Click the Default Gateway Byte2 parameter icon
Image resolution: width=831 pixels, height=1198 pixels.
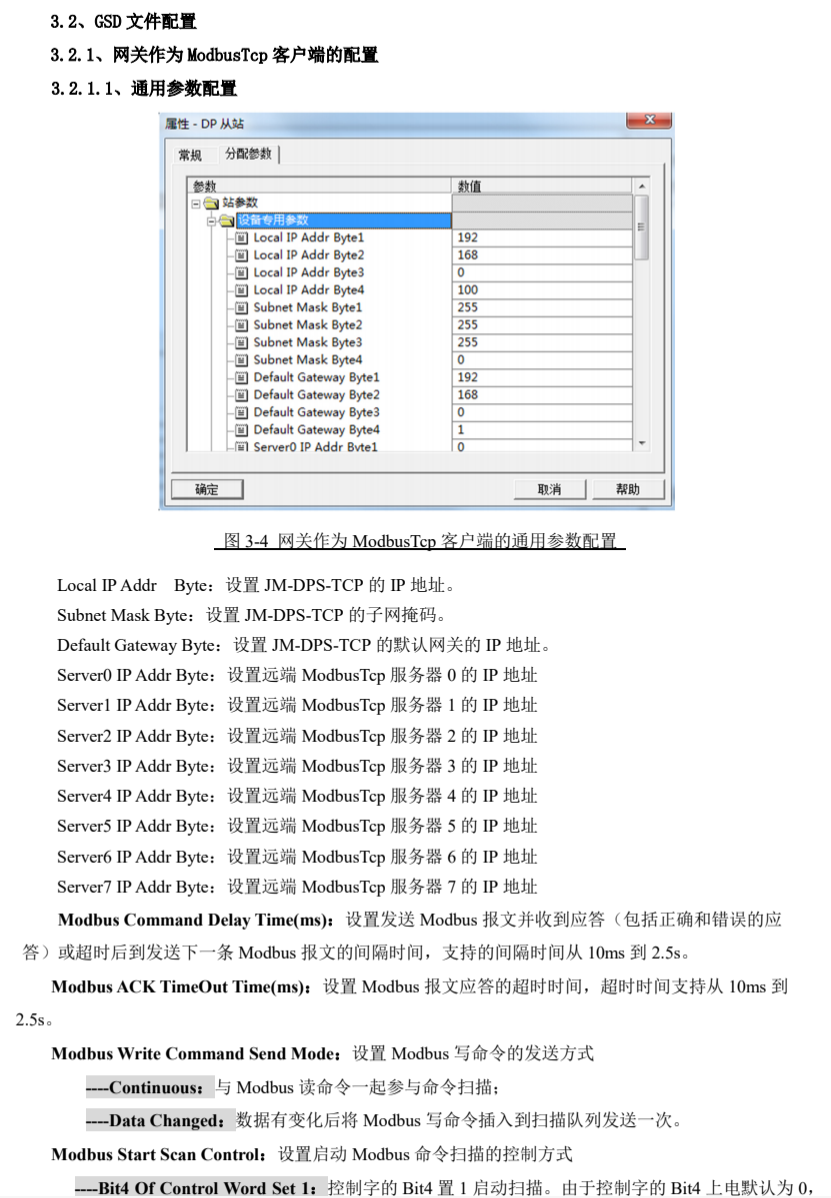[x=241, y=395]
